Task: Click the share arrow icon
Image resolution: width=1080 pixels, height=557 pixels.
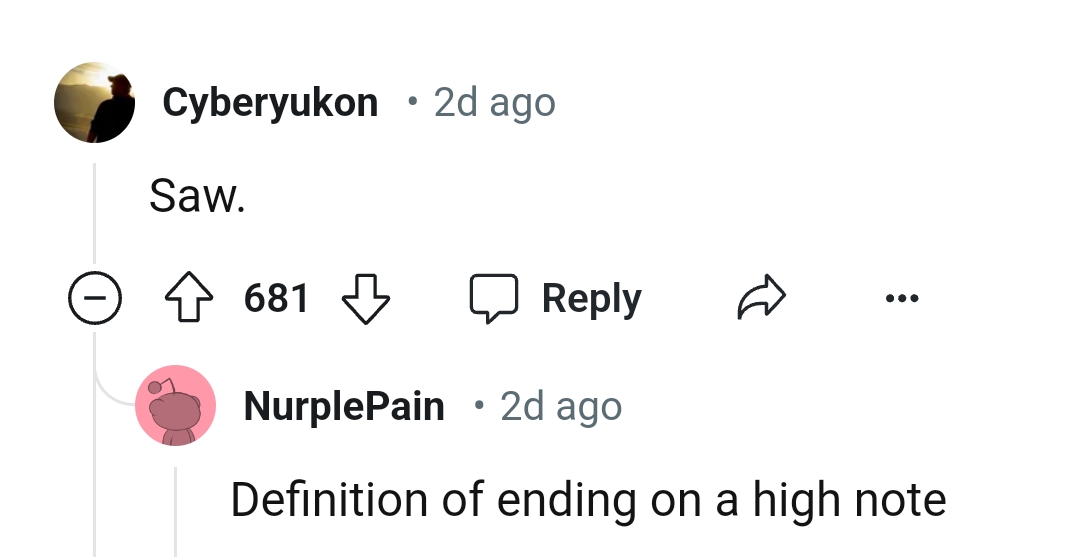Action: pyautogui.click(x=763, y=299)
